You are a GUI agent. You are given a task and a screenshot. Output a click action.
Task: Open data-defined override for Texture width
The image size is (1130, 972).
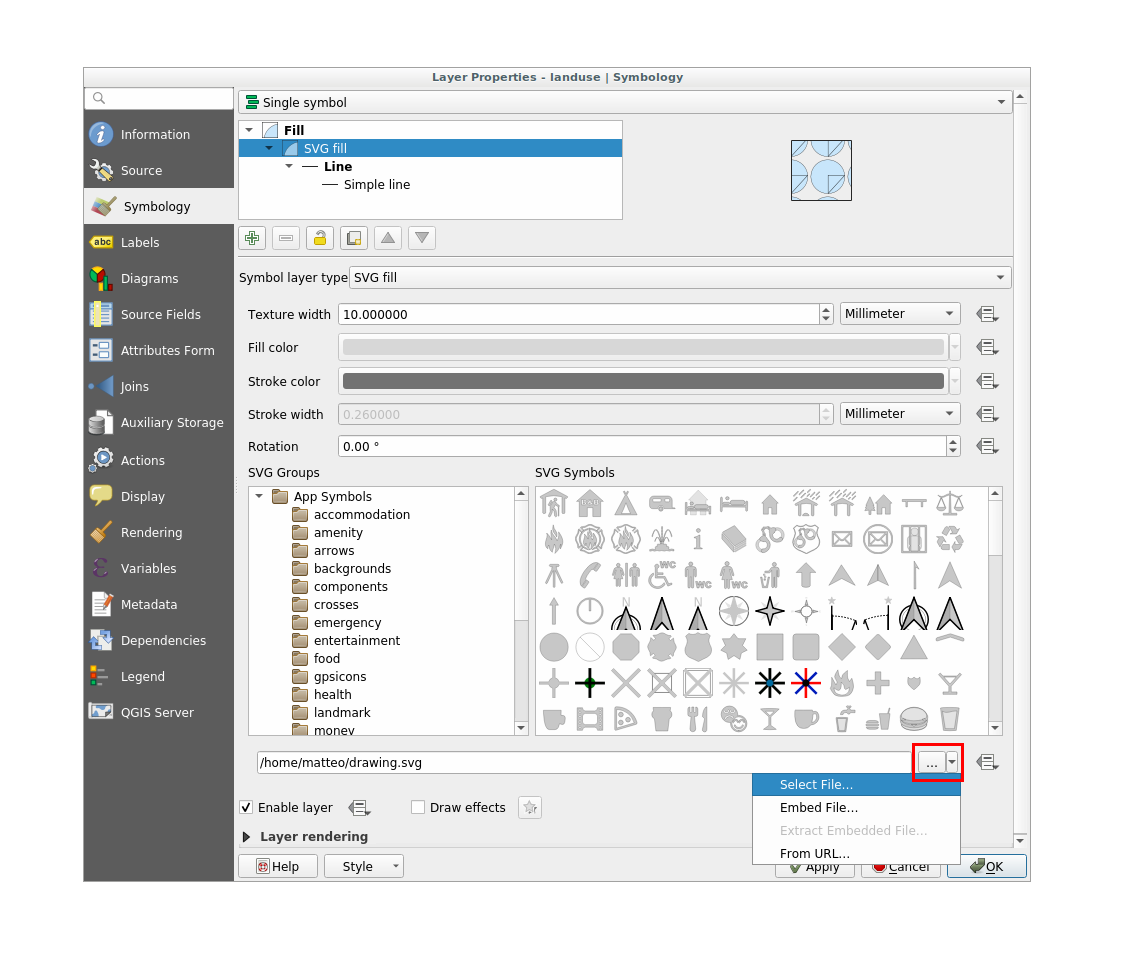coord(987,314)
